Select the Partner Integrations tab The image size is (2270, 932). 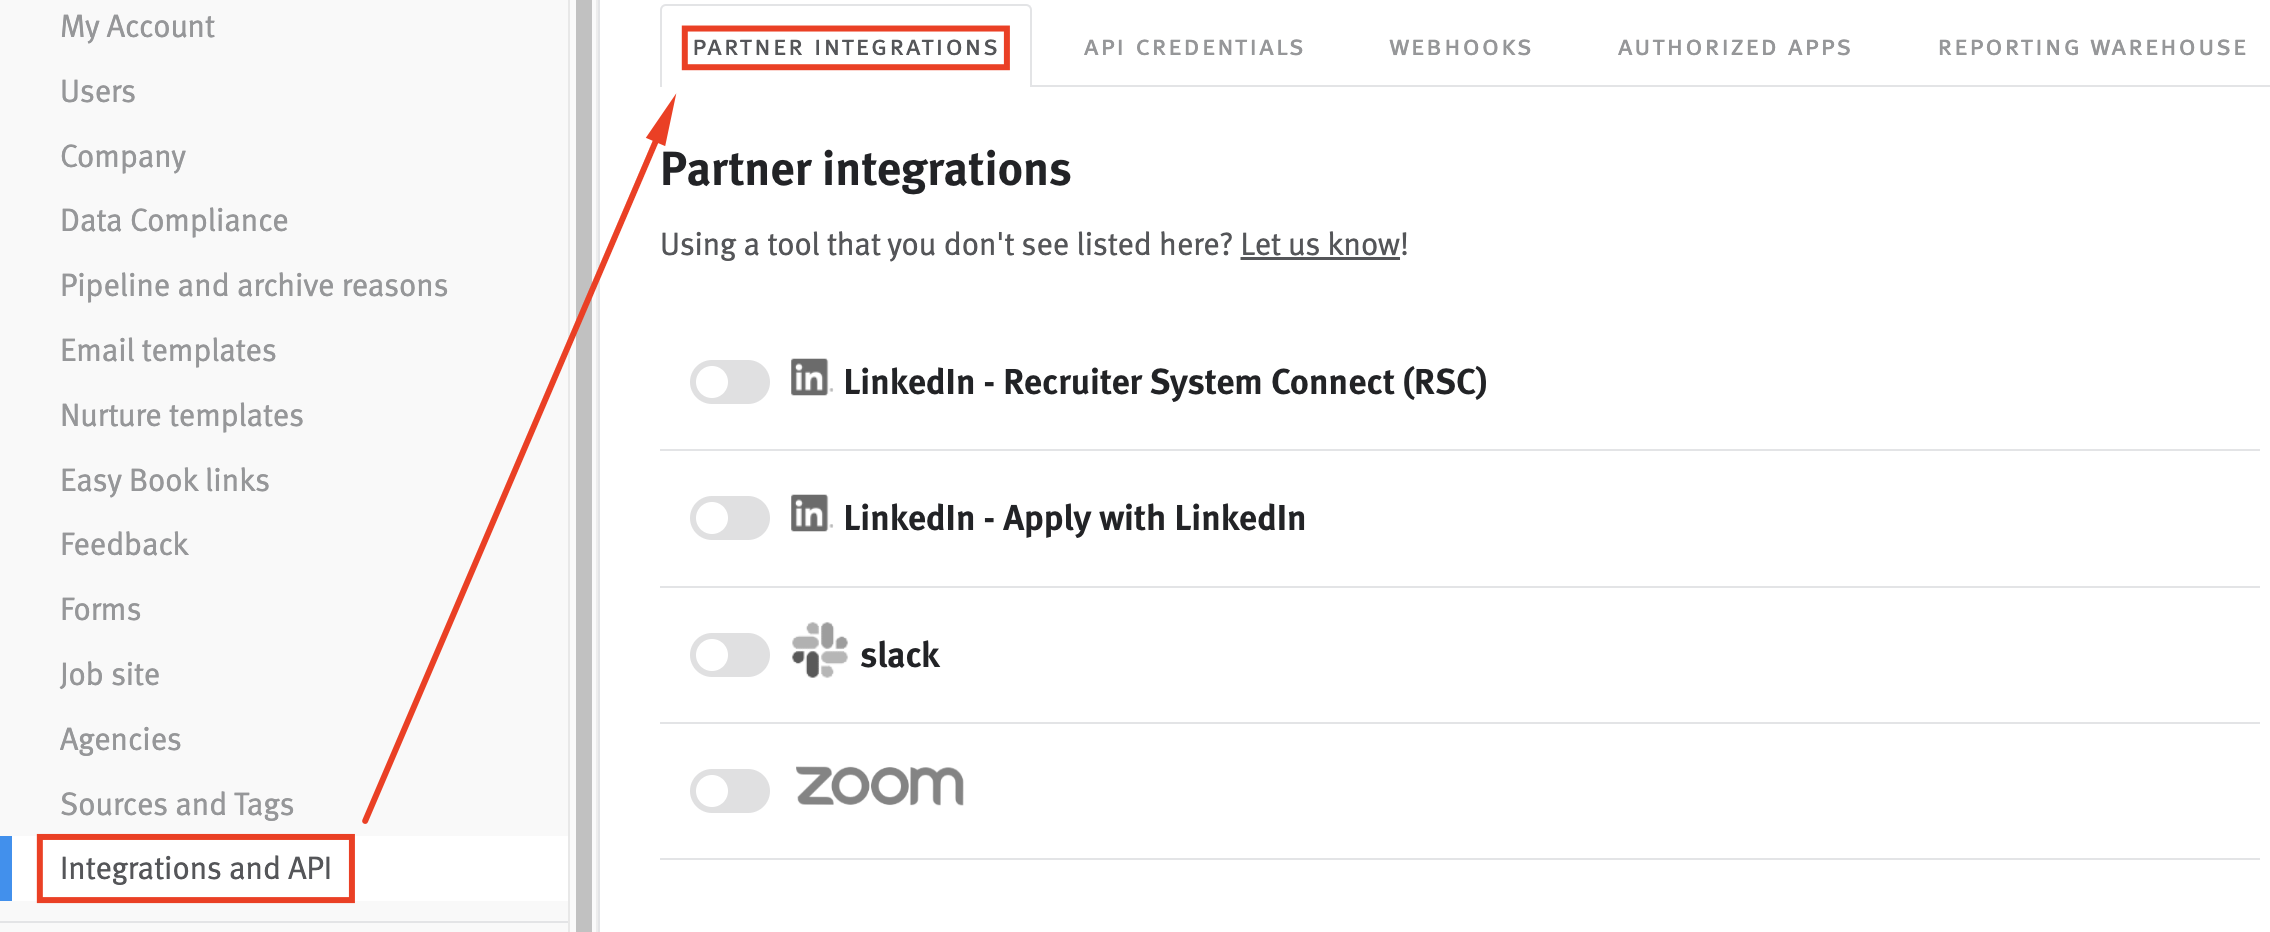pyautogui.click(x=845, y=46)
